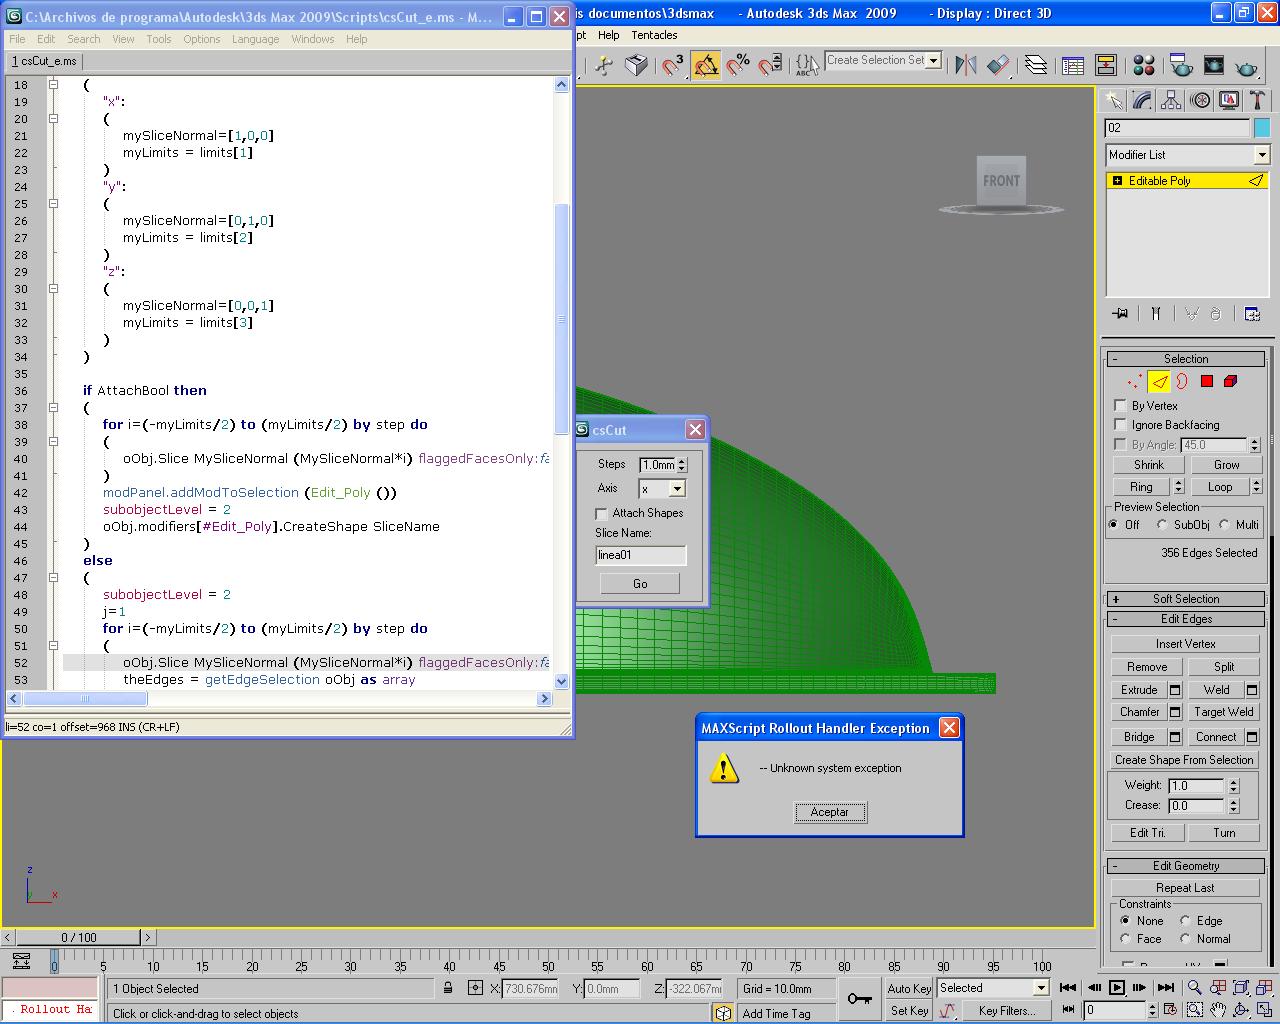
Task: Expand the Editable Poly stack entry
Action: click(1117, 181)
